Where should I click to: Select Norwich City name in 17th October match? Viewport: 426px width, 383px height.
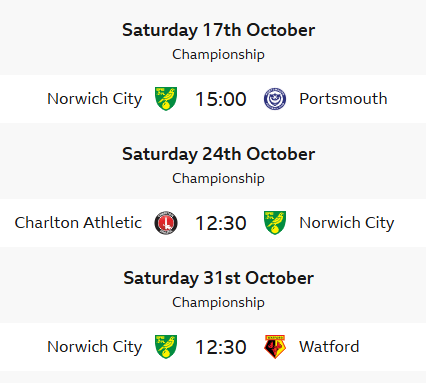95,99
